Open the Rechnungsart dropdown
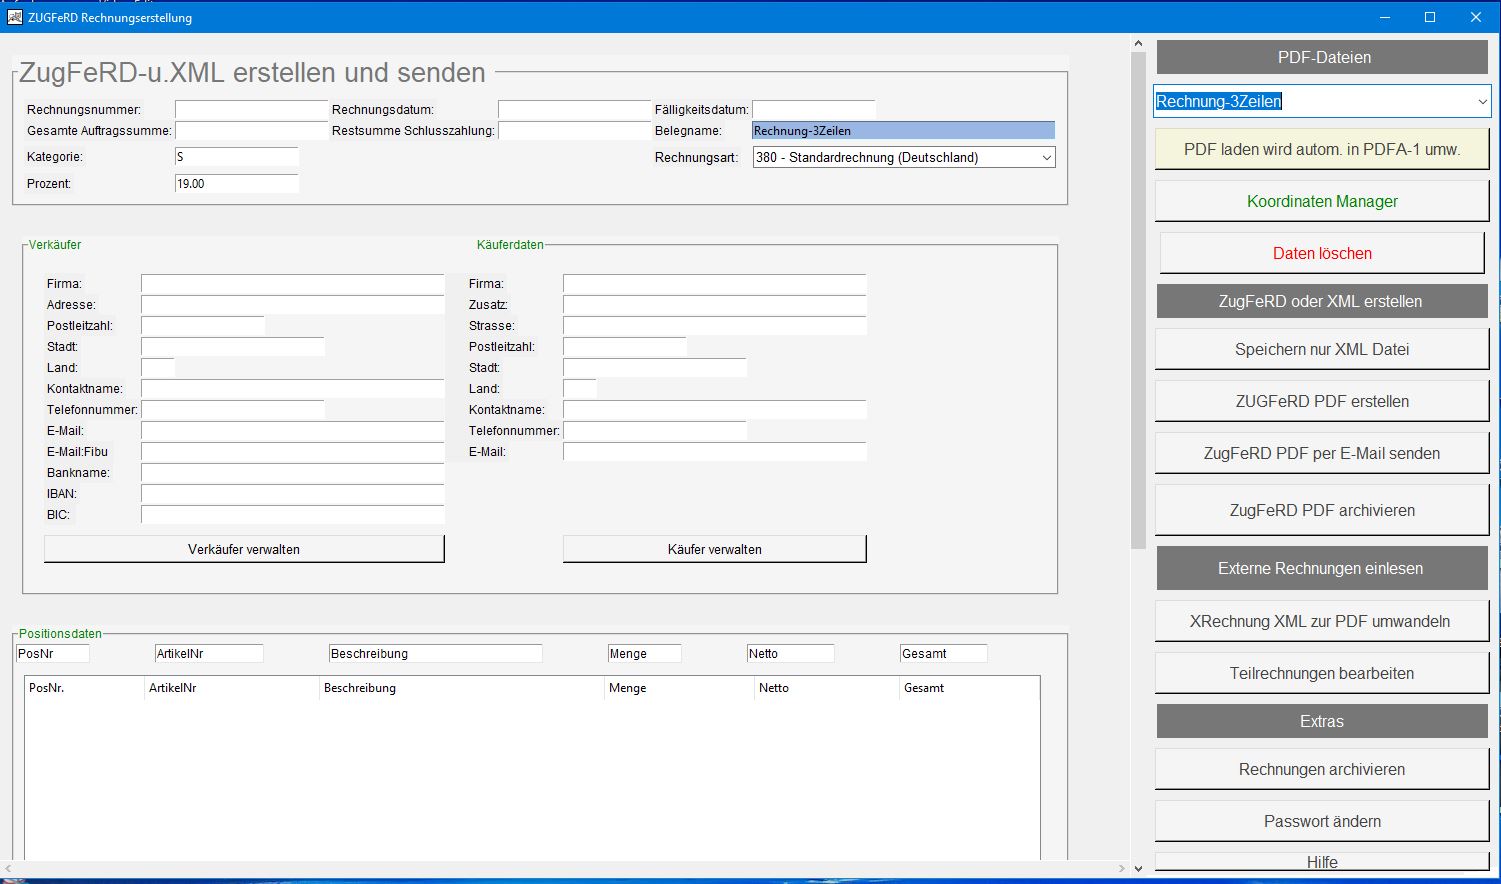 [1046, 157]
